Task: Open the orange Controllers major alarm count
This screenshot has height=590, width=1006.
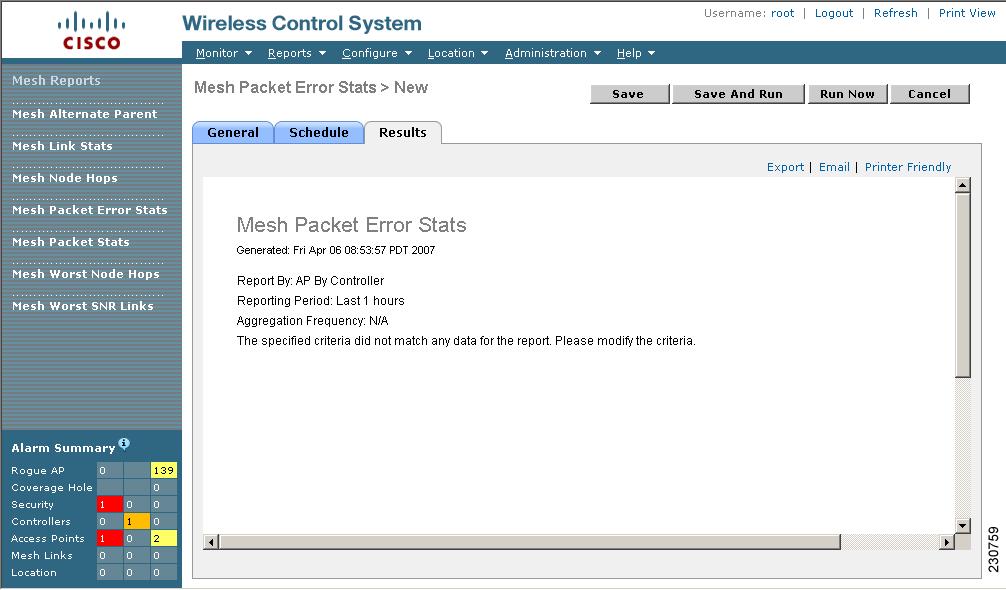Action: coord(137,521)
